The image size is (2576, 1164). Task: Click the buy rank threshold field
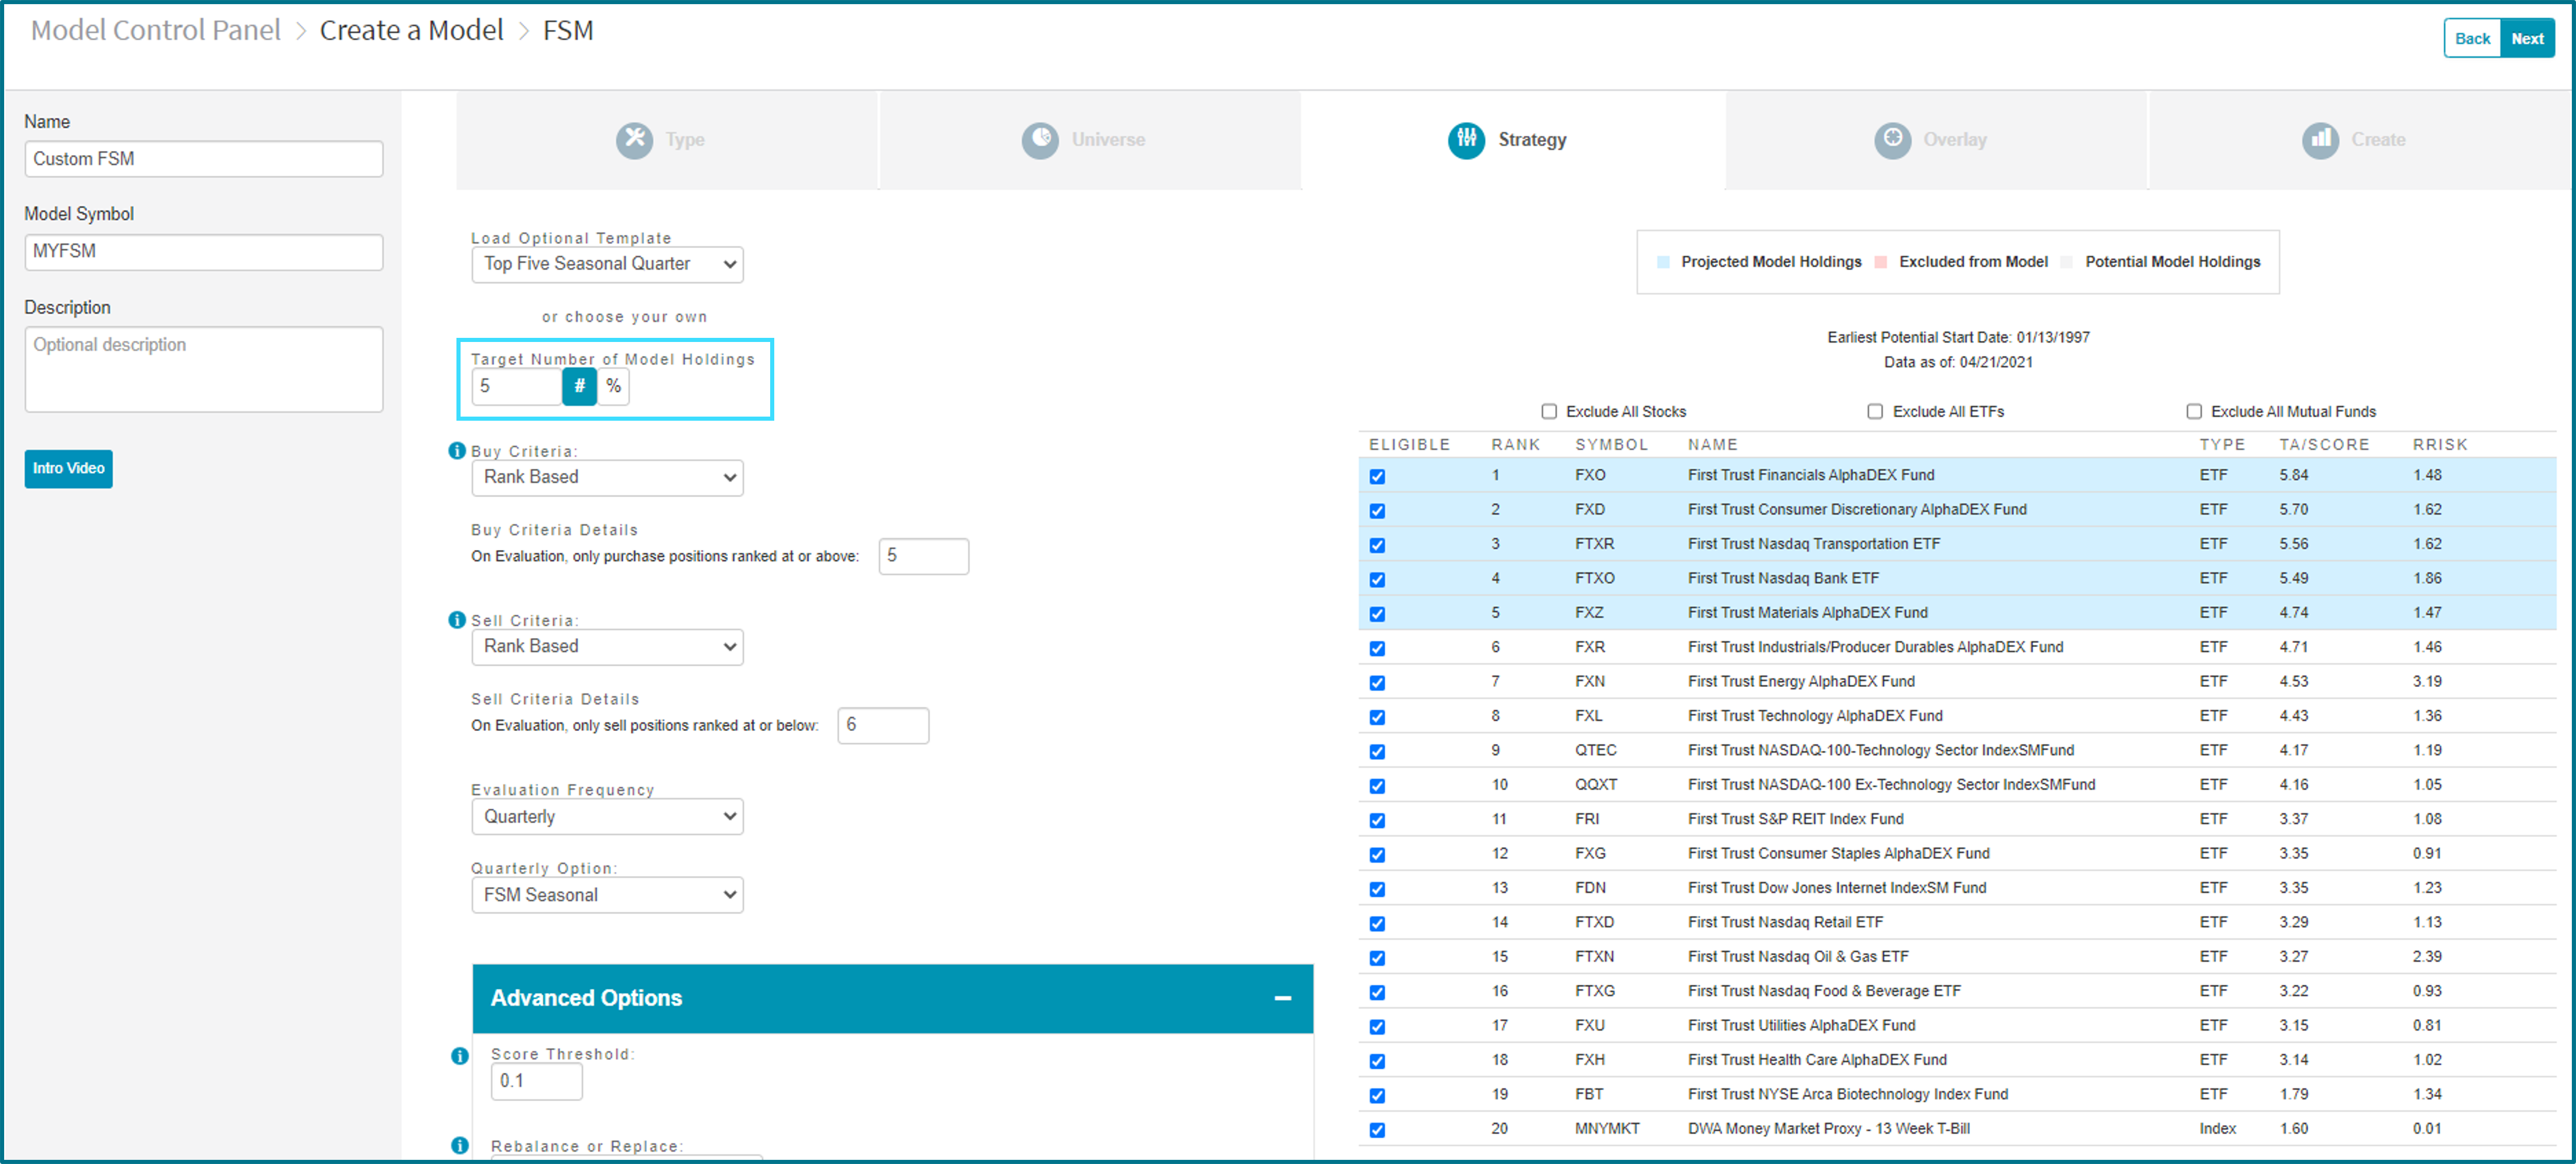pos(923,556)
